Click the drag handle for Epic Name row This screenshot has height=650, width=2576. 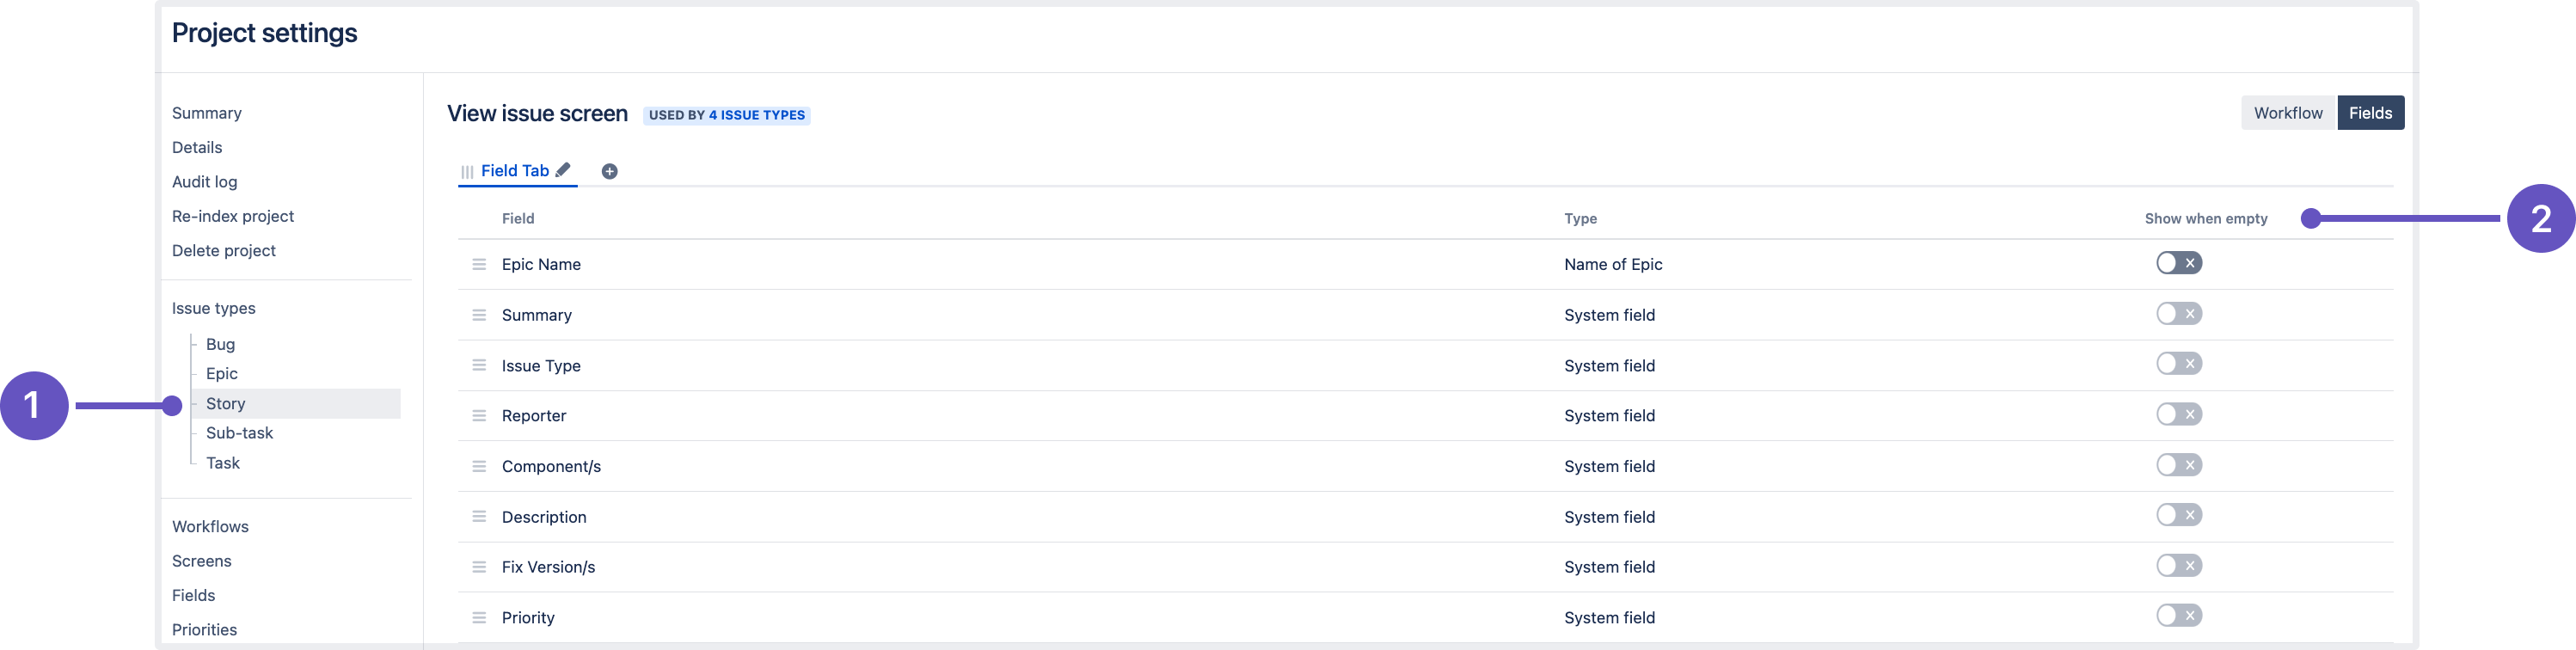click(479, 264)
